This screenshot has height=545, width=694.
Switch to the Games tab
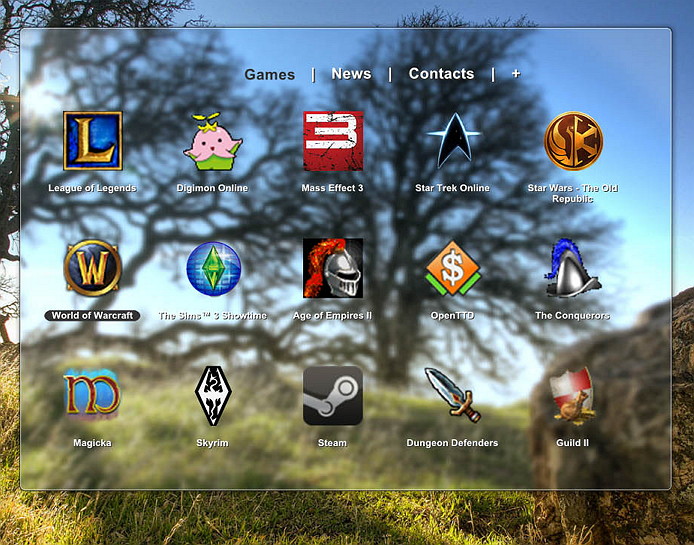point(270,74)
